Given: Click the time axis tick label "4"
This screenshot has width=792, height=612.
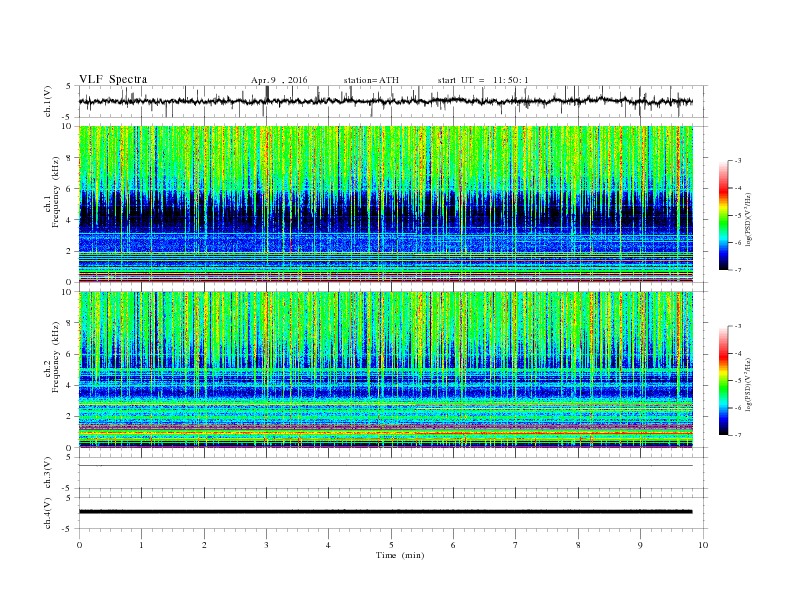Looking at the screenshot, I should click(328, 545).
